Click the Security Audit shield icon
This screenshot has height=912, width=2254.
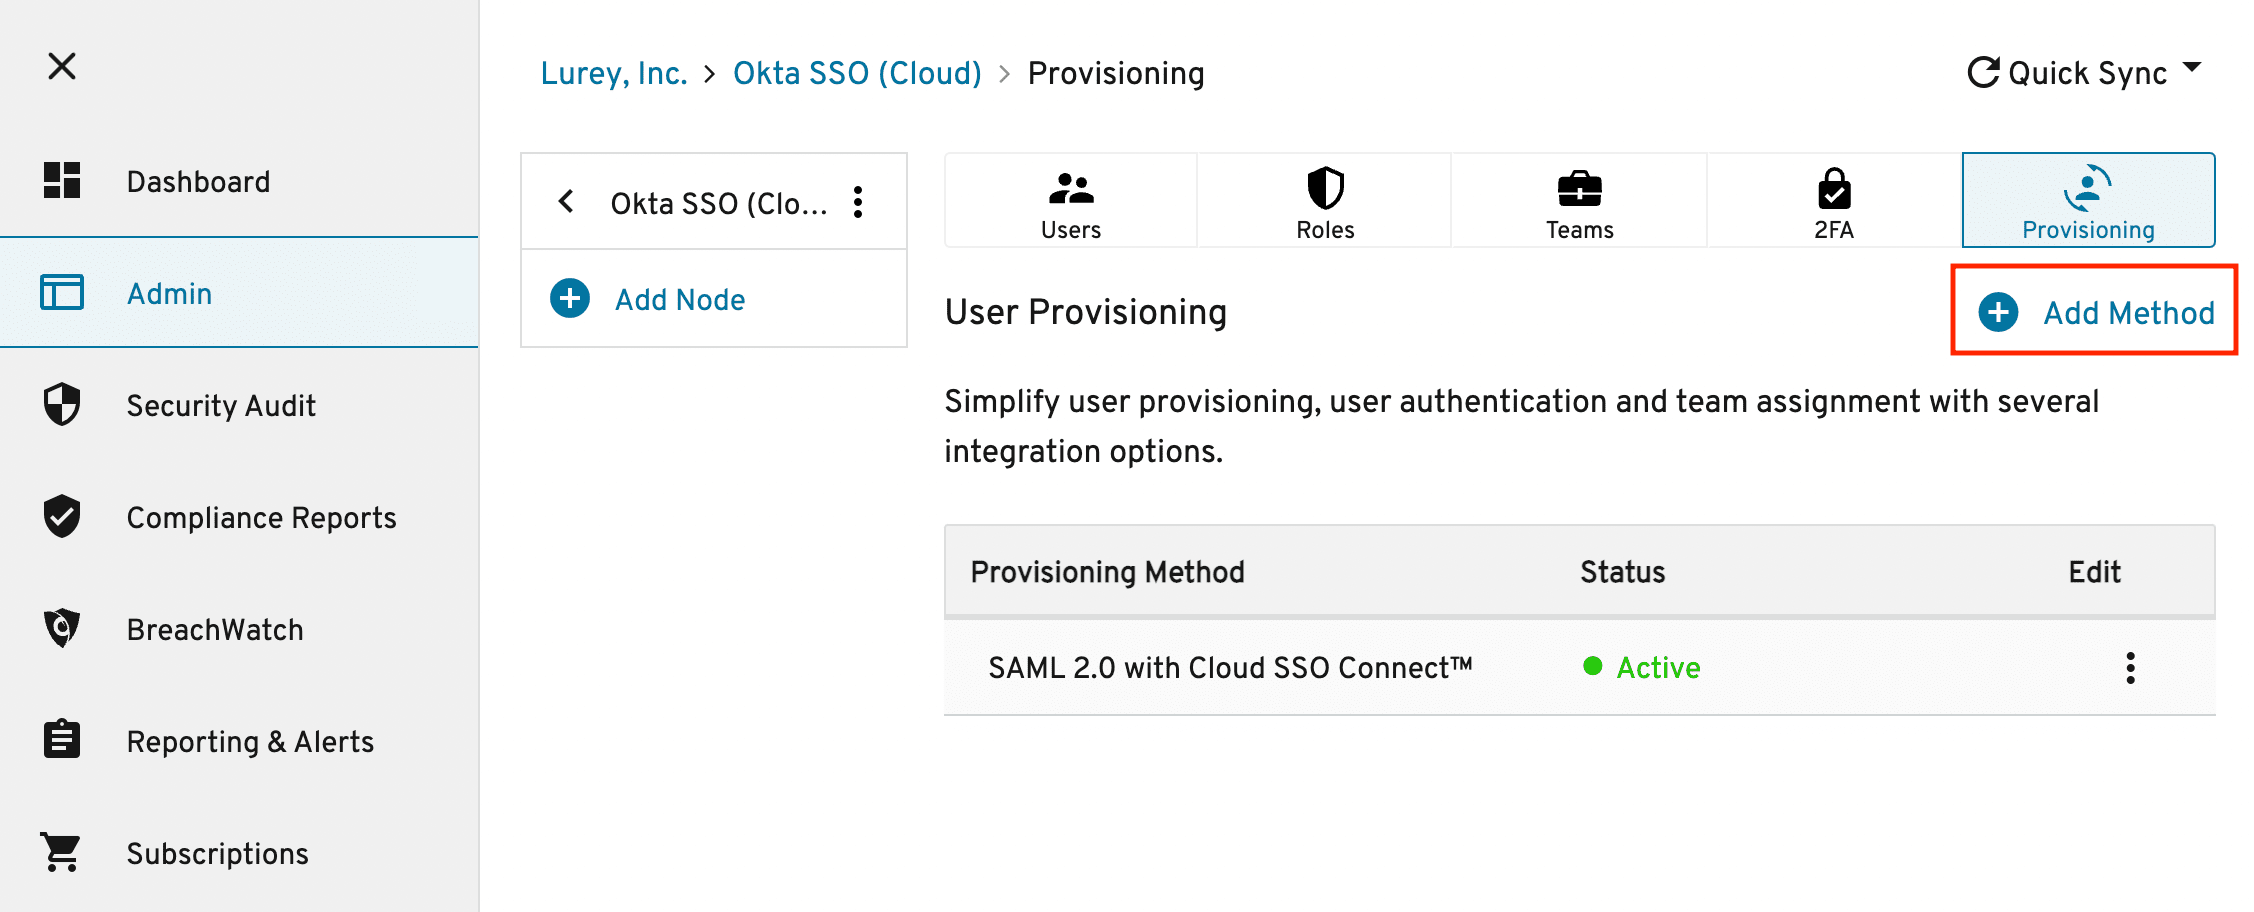[62, 405]
